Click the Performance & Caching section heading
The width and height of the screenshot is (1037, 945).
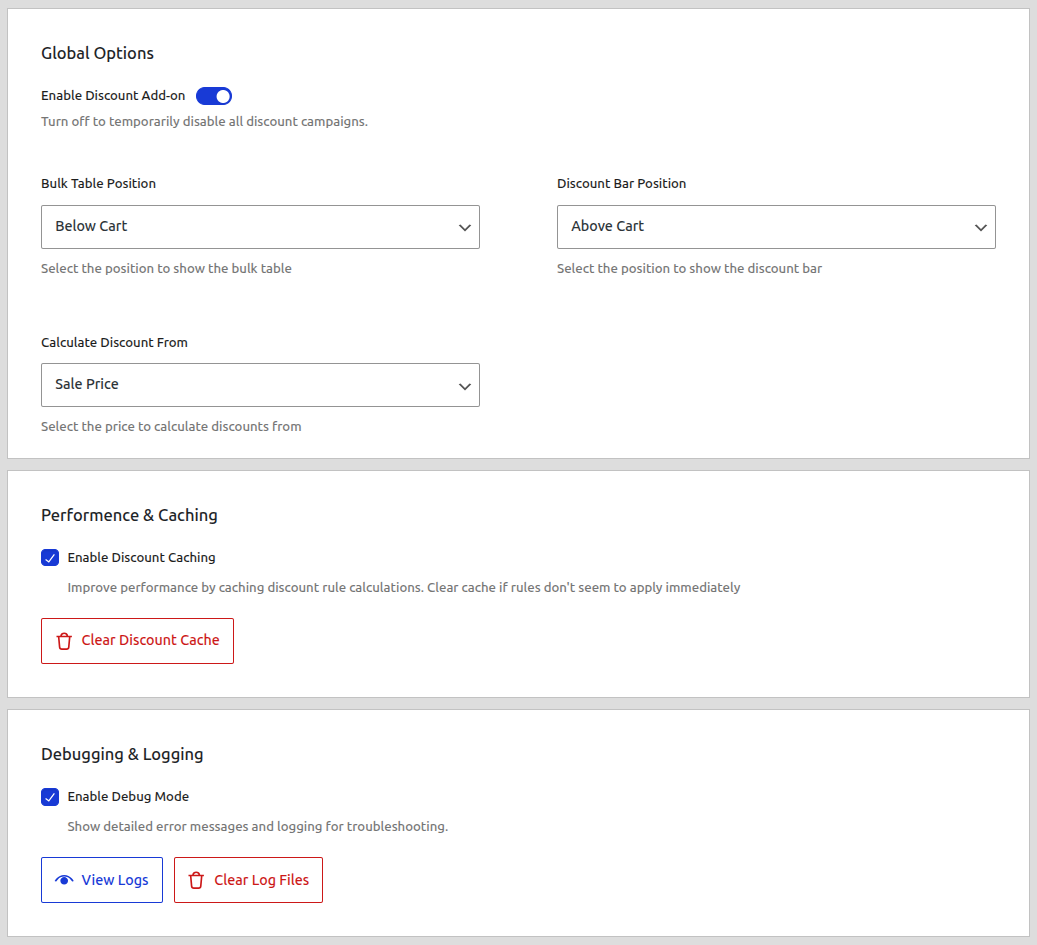point(129,515)
